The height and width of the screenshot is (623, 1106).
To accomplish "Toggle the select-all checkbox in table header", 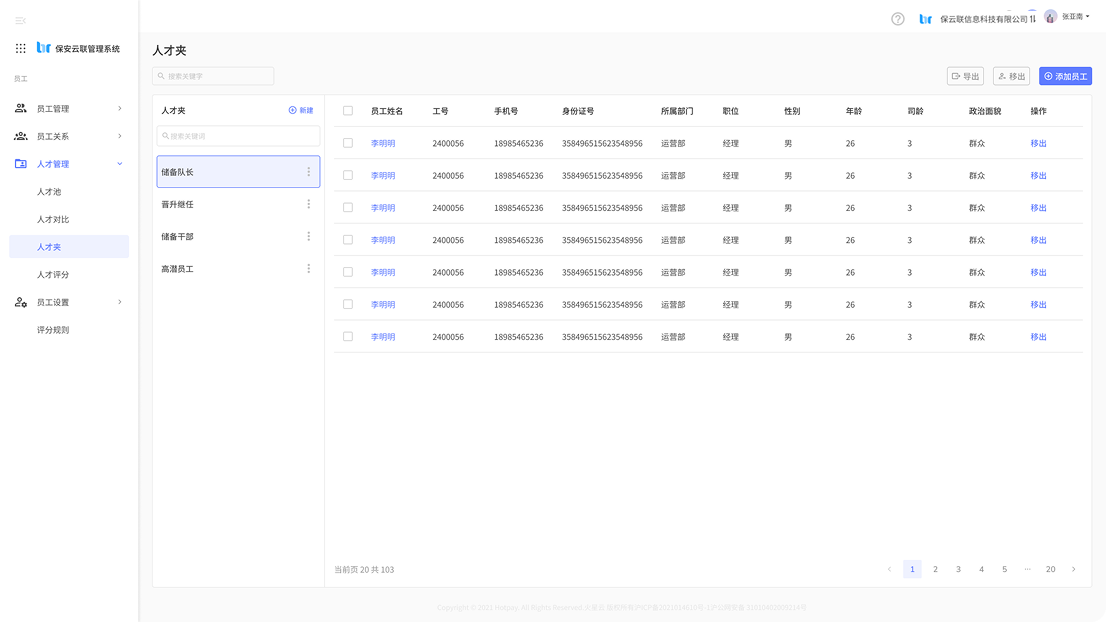I will pos(348,111).
